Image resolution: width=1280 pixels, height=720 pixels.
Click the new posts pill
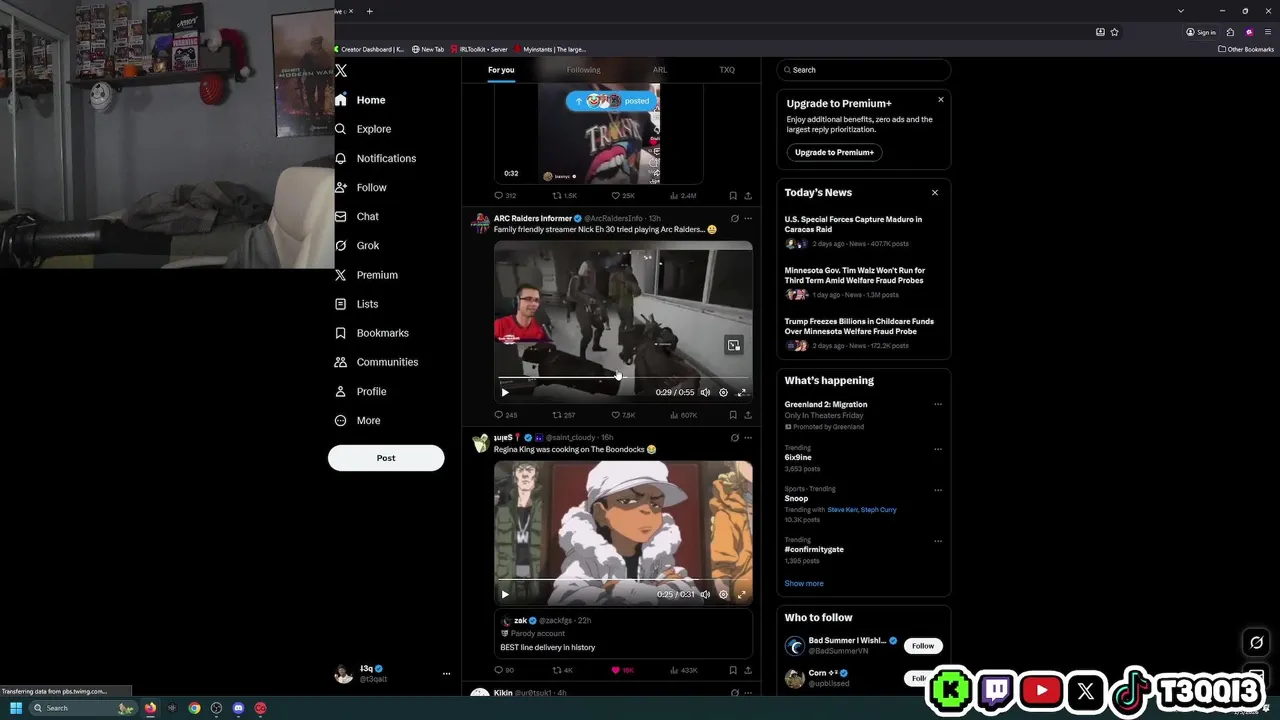tap(612, 101)
